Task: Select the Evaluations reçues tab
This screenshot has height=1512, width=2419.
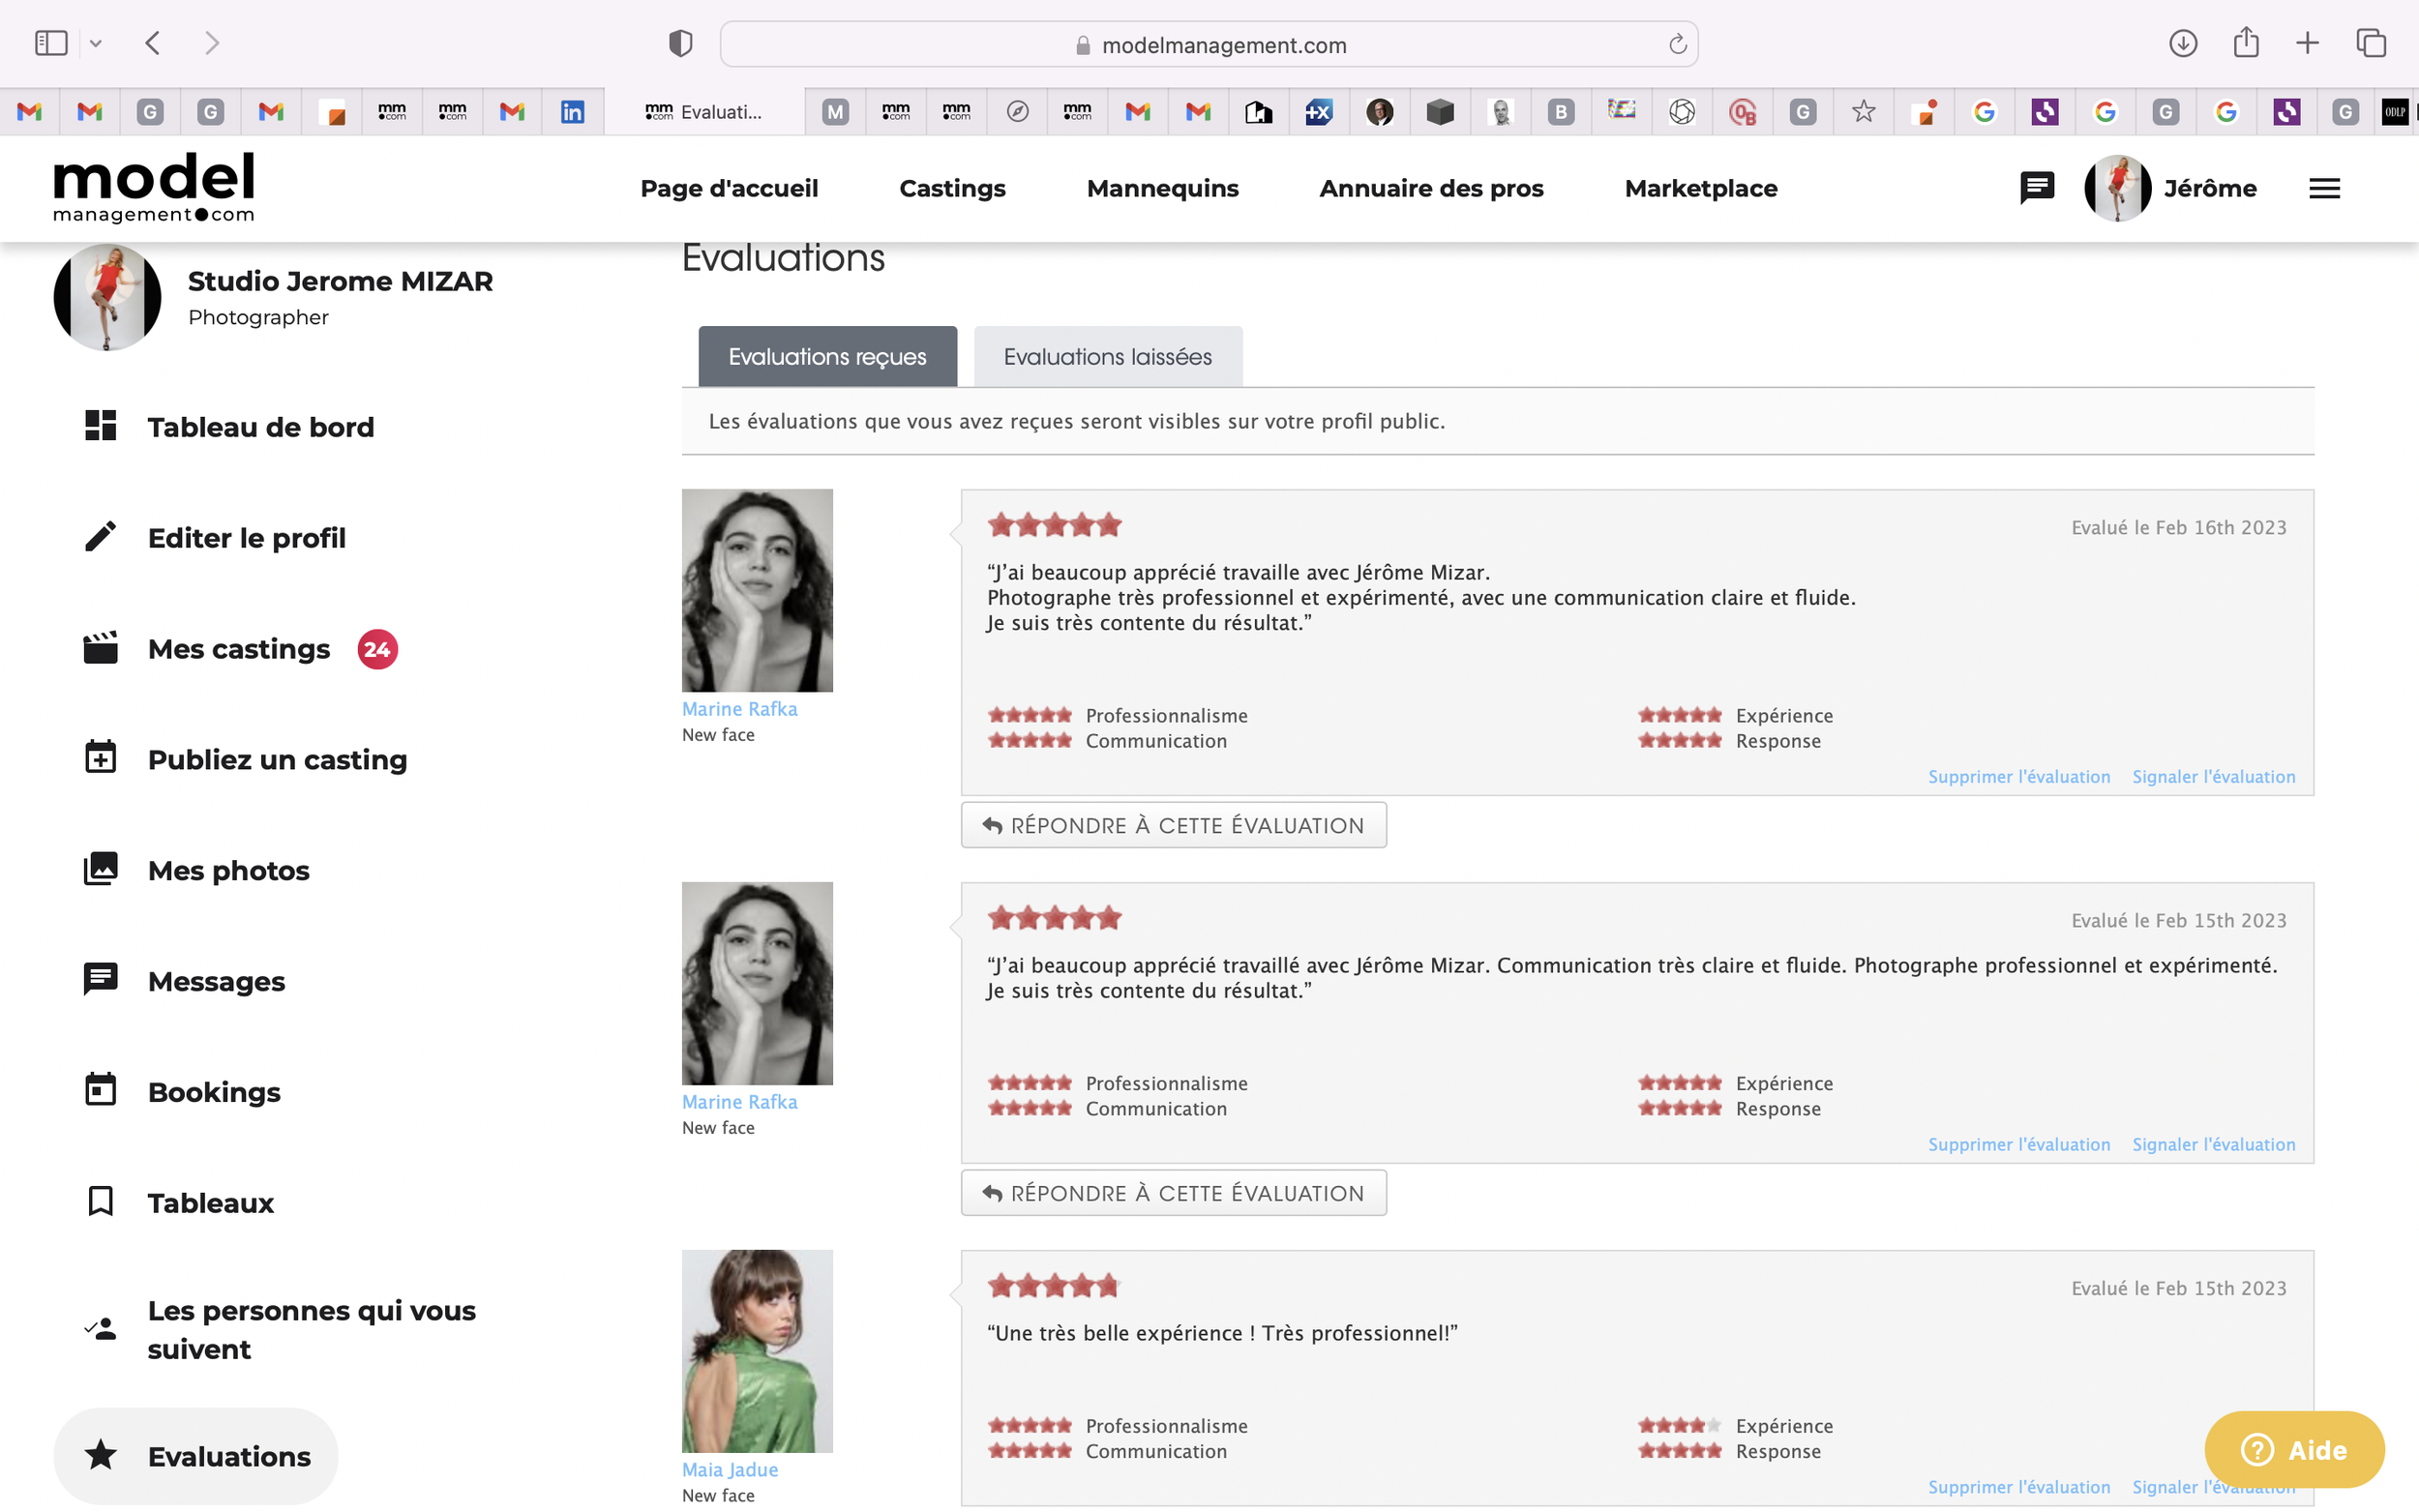Action: (x=827, y=357)
